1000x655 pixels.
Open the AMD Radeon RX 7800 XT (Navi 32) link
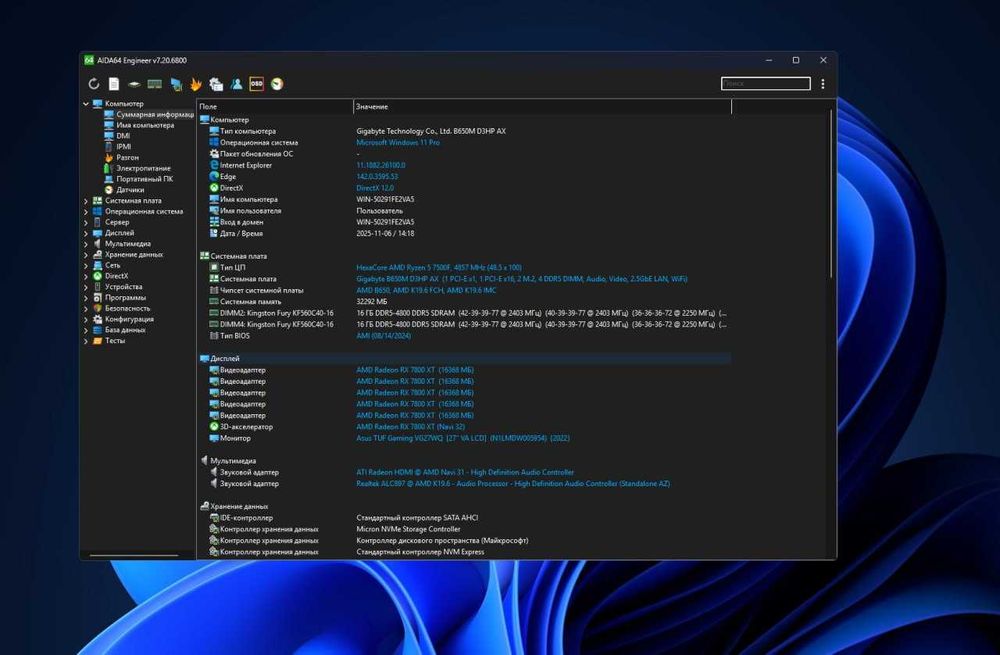(x=411, y=427)
